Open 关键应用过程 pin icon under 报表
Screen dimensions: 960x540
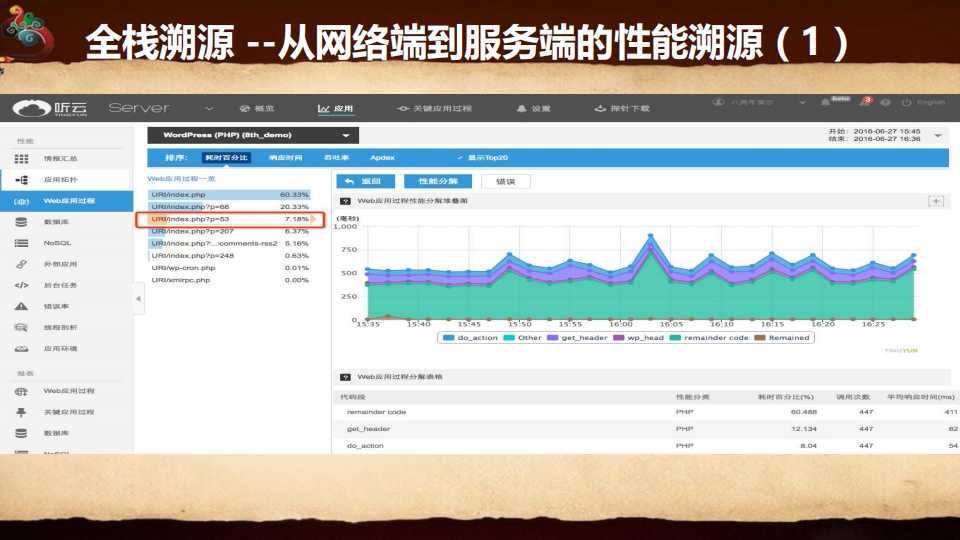click(21, 412)
